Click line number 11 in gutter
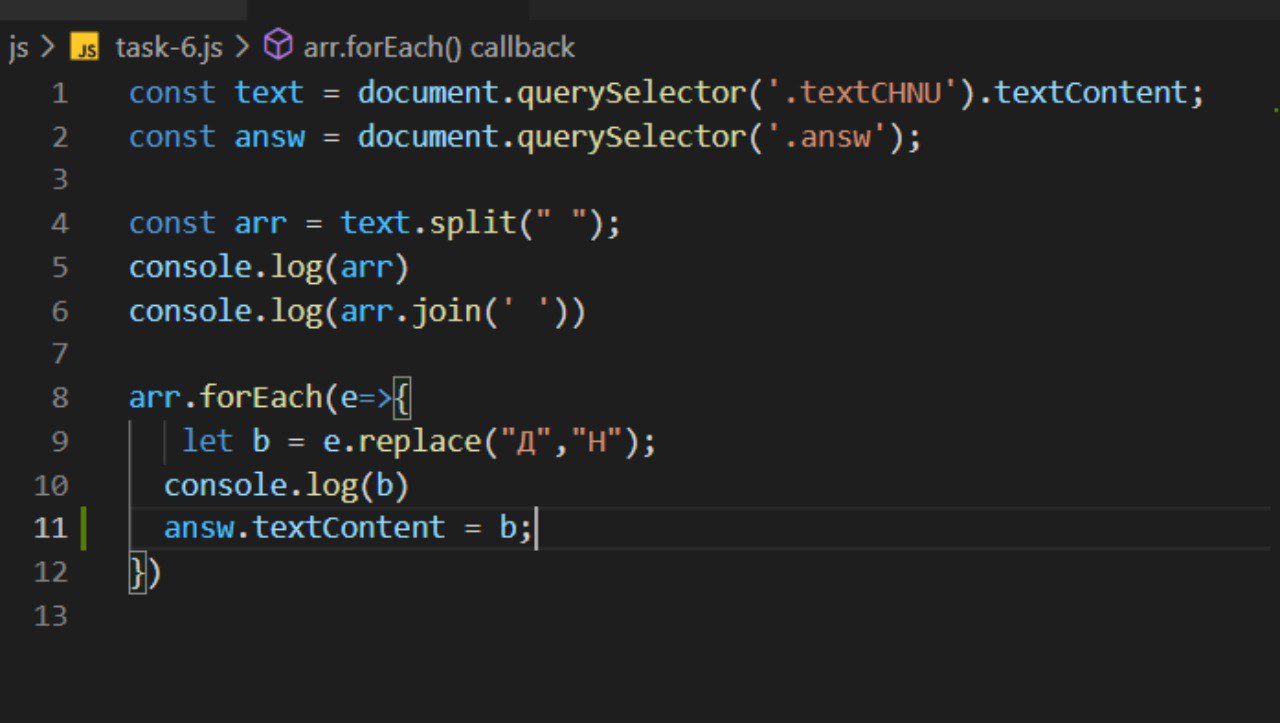 (51, 528)
